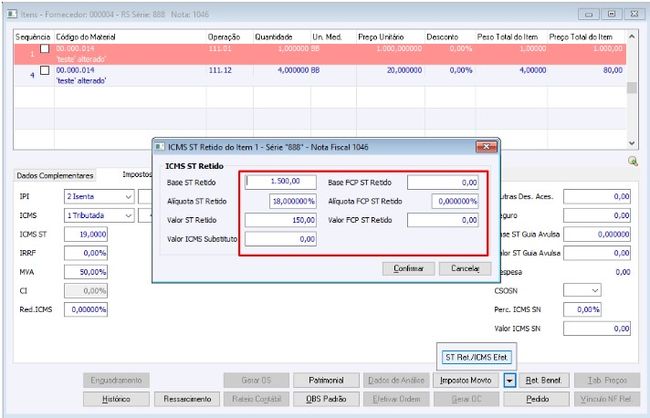Click the 80,00 total in row 4
Screen dimensions: 650x418
point(613,70)
